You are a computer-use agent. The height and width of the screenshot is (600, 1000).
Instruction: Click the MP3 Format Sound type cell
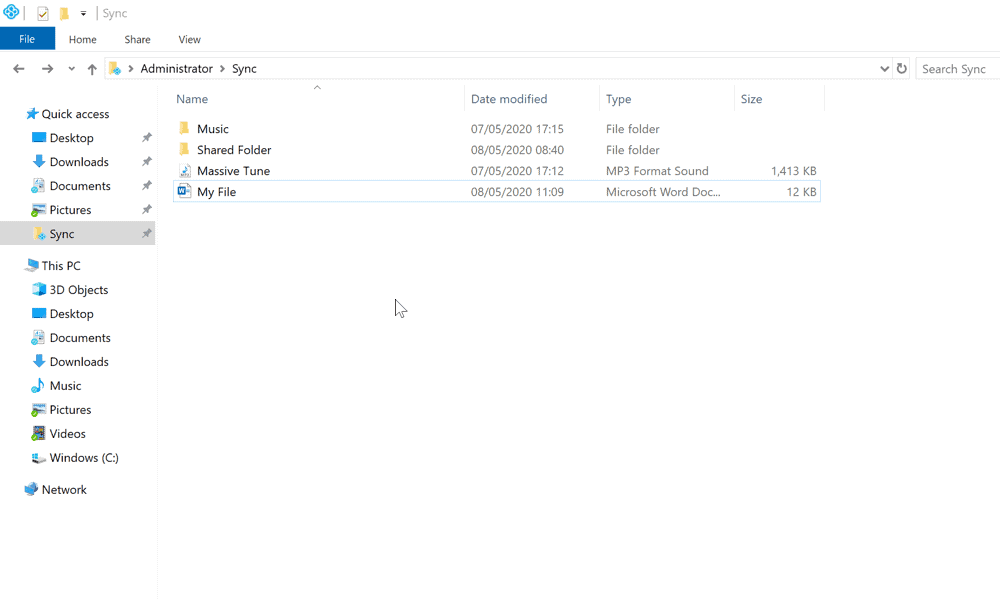click(657, 171)
